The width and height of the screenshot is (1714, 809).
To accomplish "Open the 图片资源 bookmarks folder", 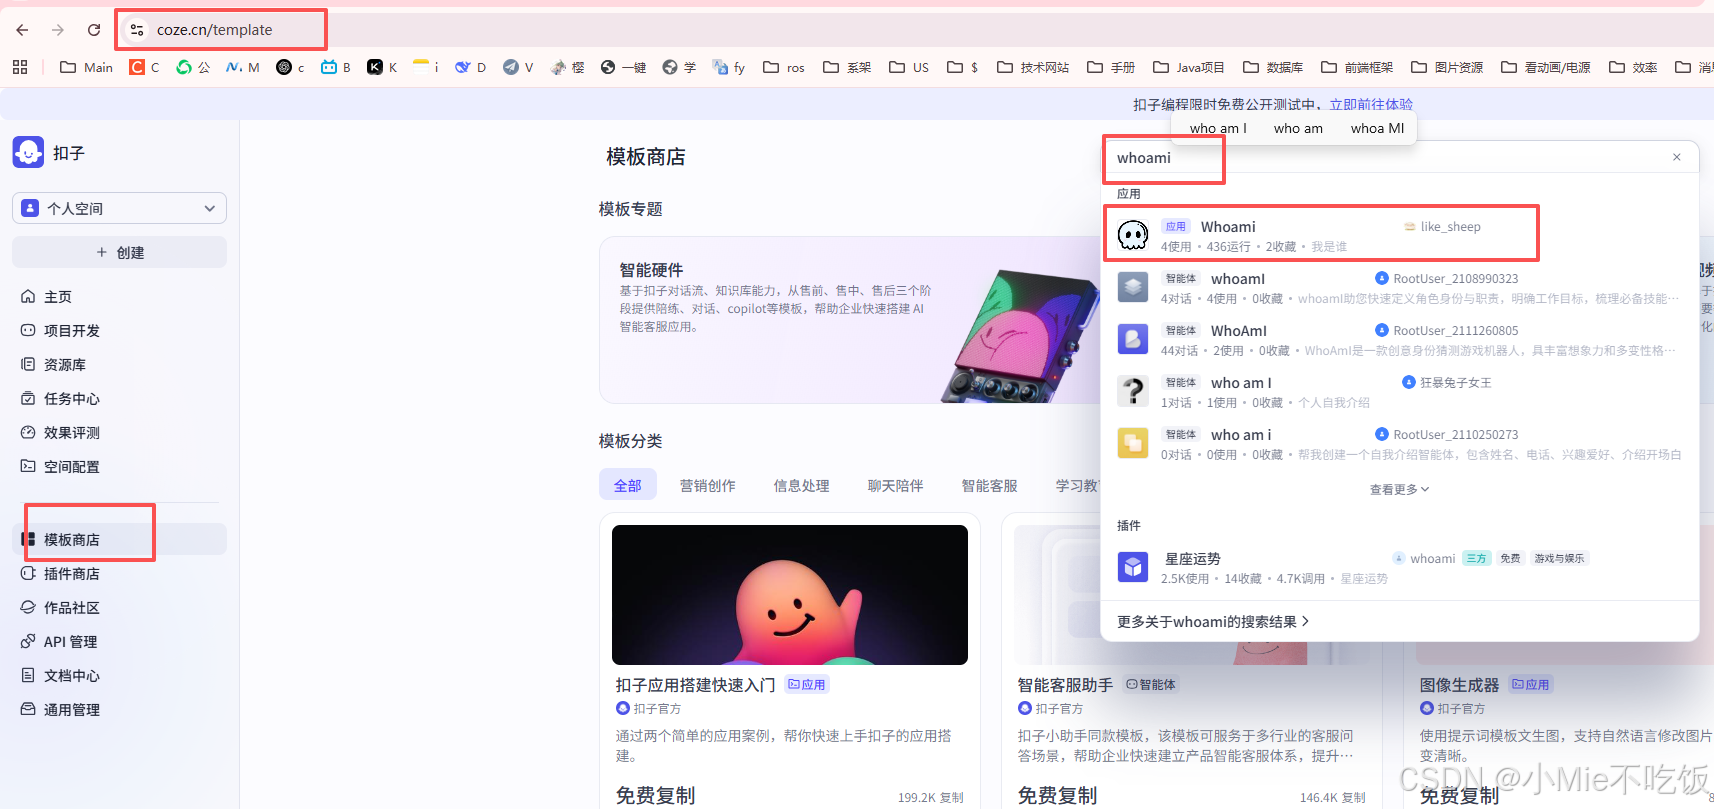I will 1447,67.
